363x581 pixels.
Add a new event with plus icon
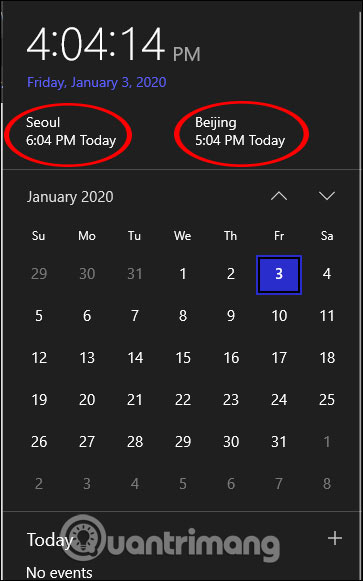point(335,538)
